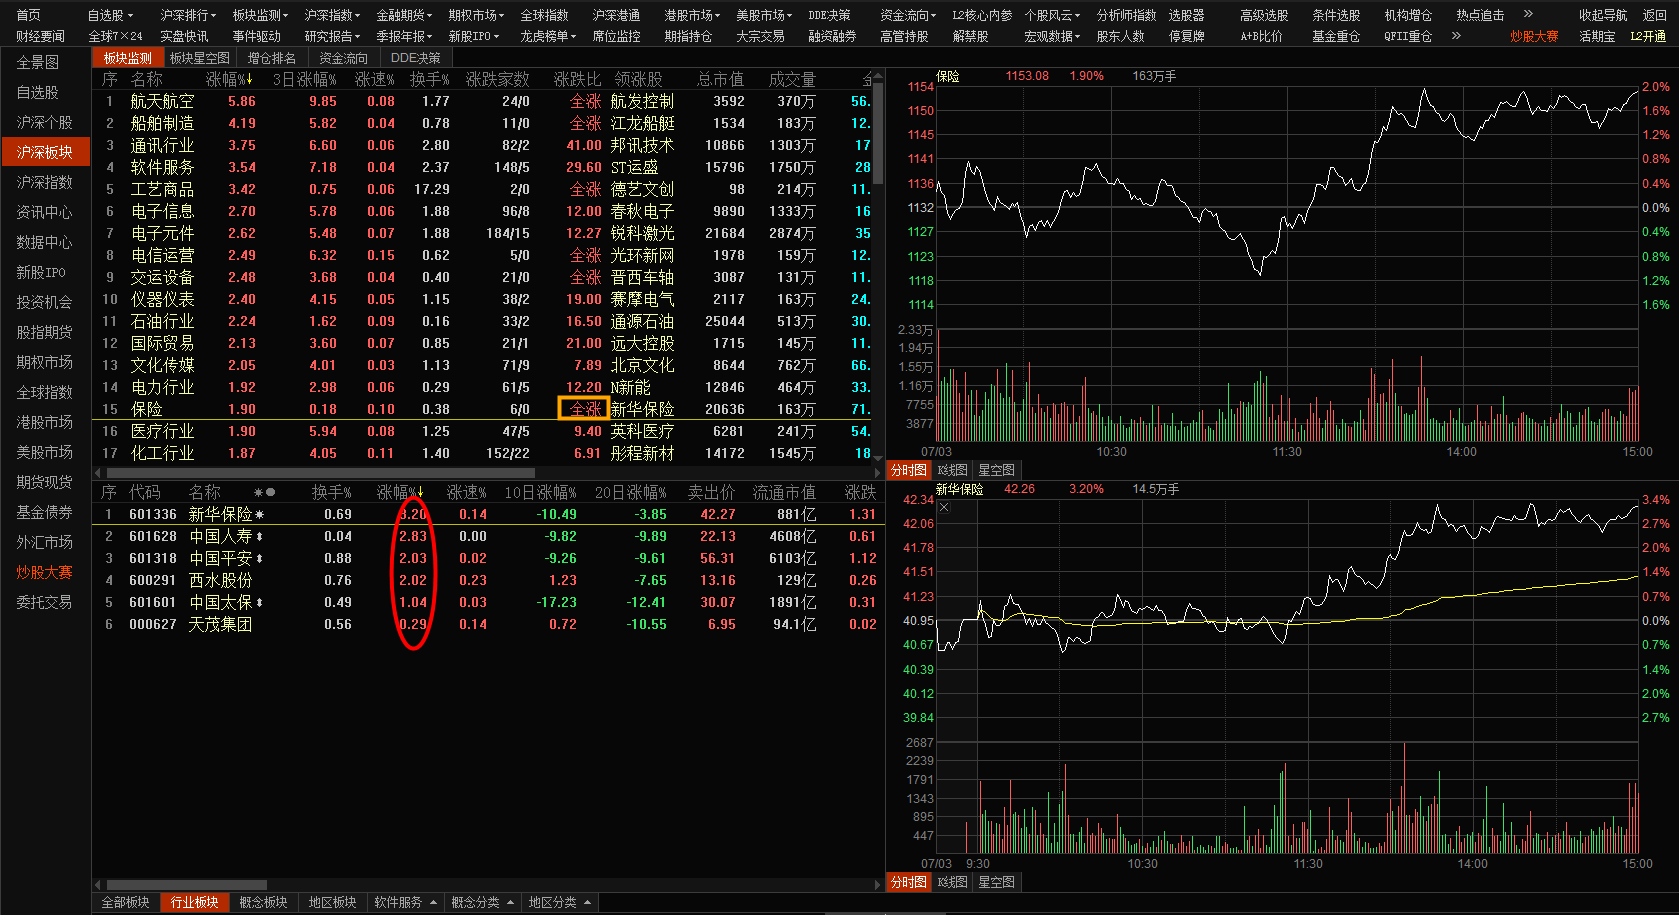
Task: Switch upper chart to K线图 tab
Action: click(952, 470)
